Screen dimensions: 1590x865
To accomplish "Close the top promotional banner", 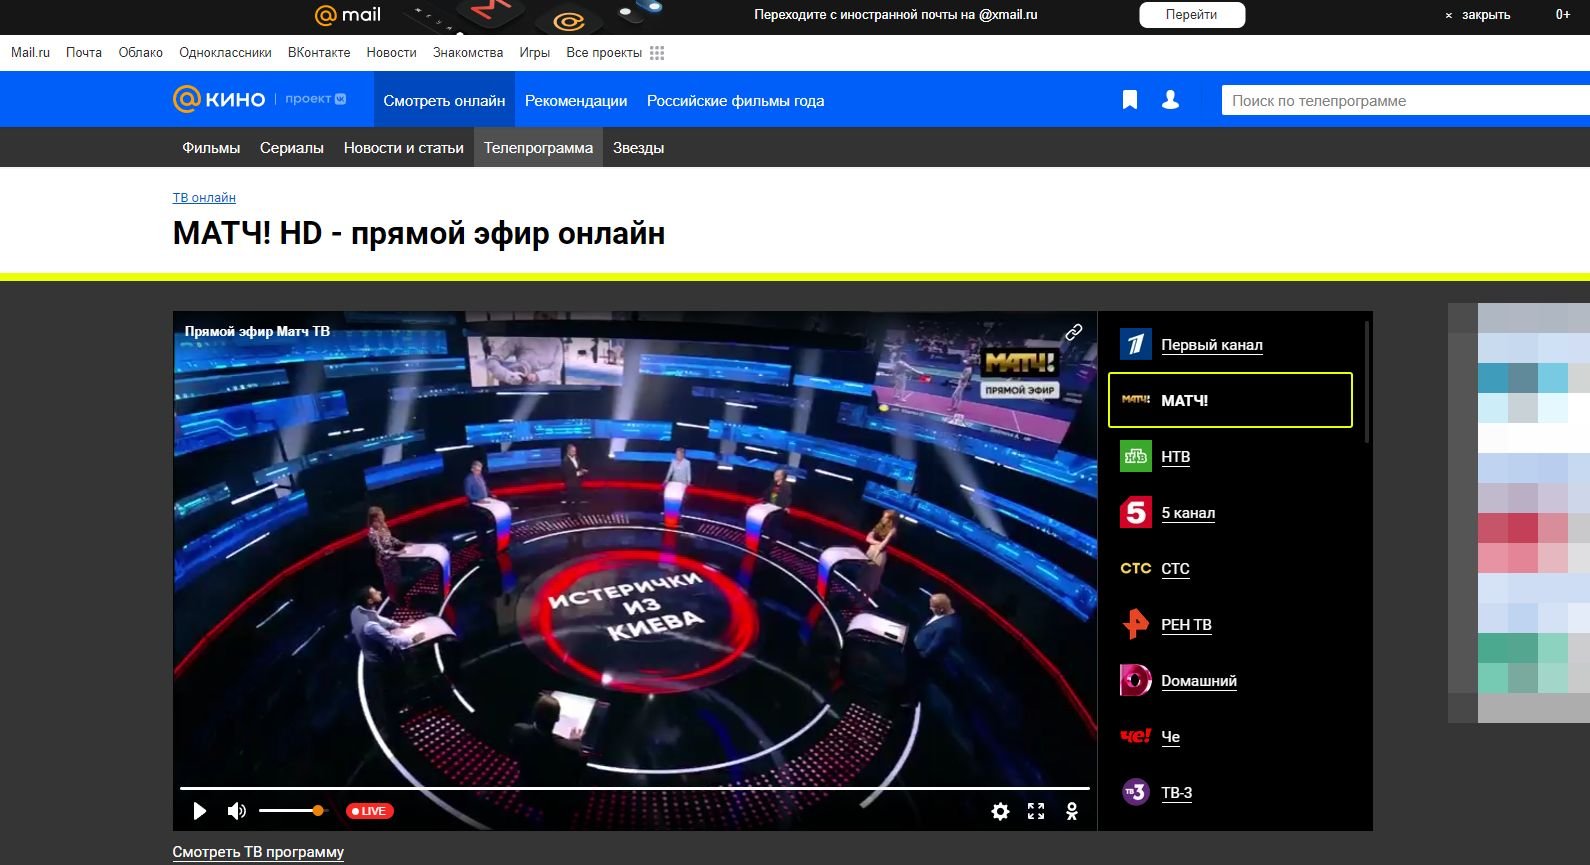I will point(1478,15).
